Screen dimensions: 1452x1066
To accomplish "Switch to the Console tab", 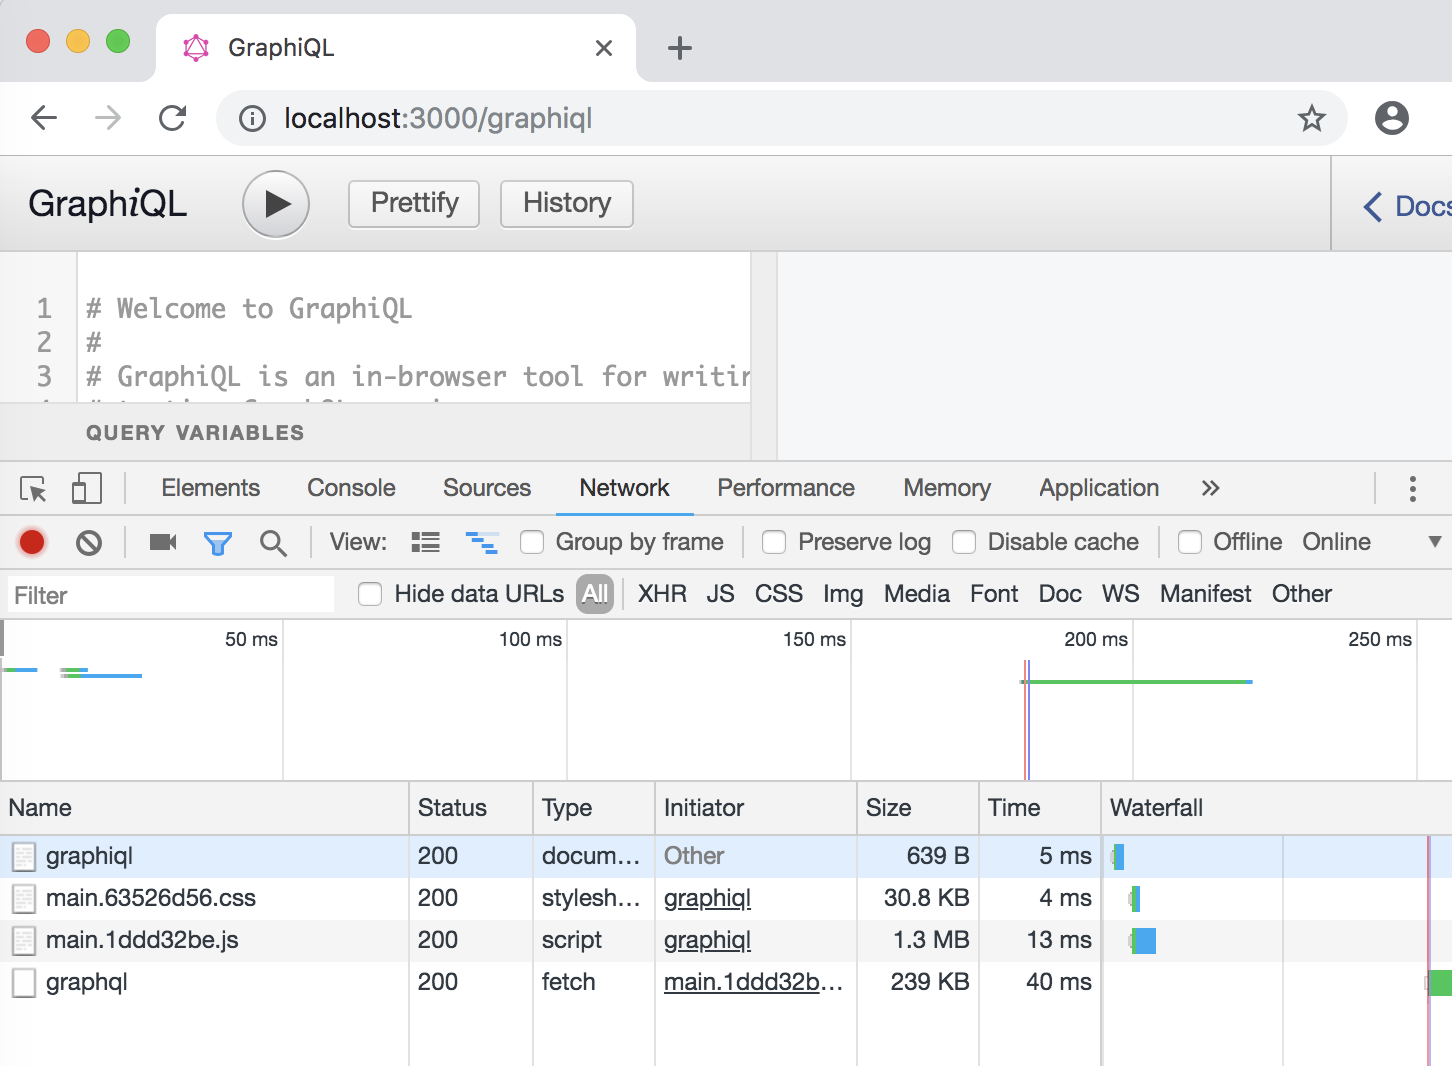I will tap(350, 488).
